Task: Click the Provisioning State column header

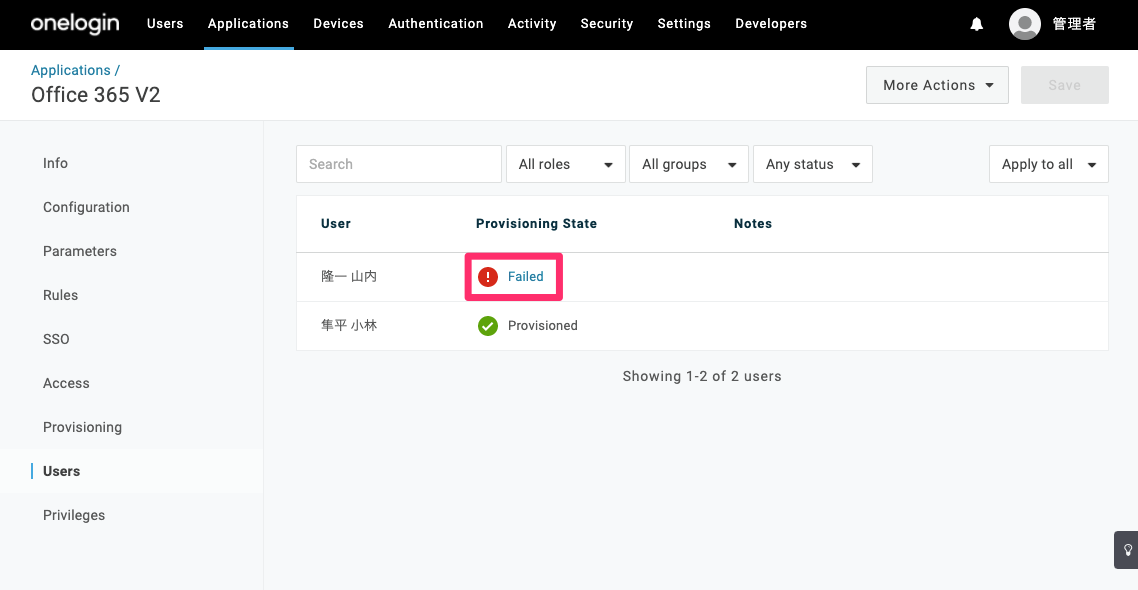Action: (x=536, y=224)
